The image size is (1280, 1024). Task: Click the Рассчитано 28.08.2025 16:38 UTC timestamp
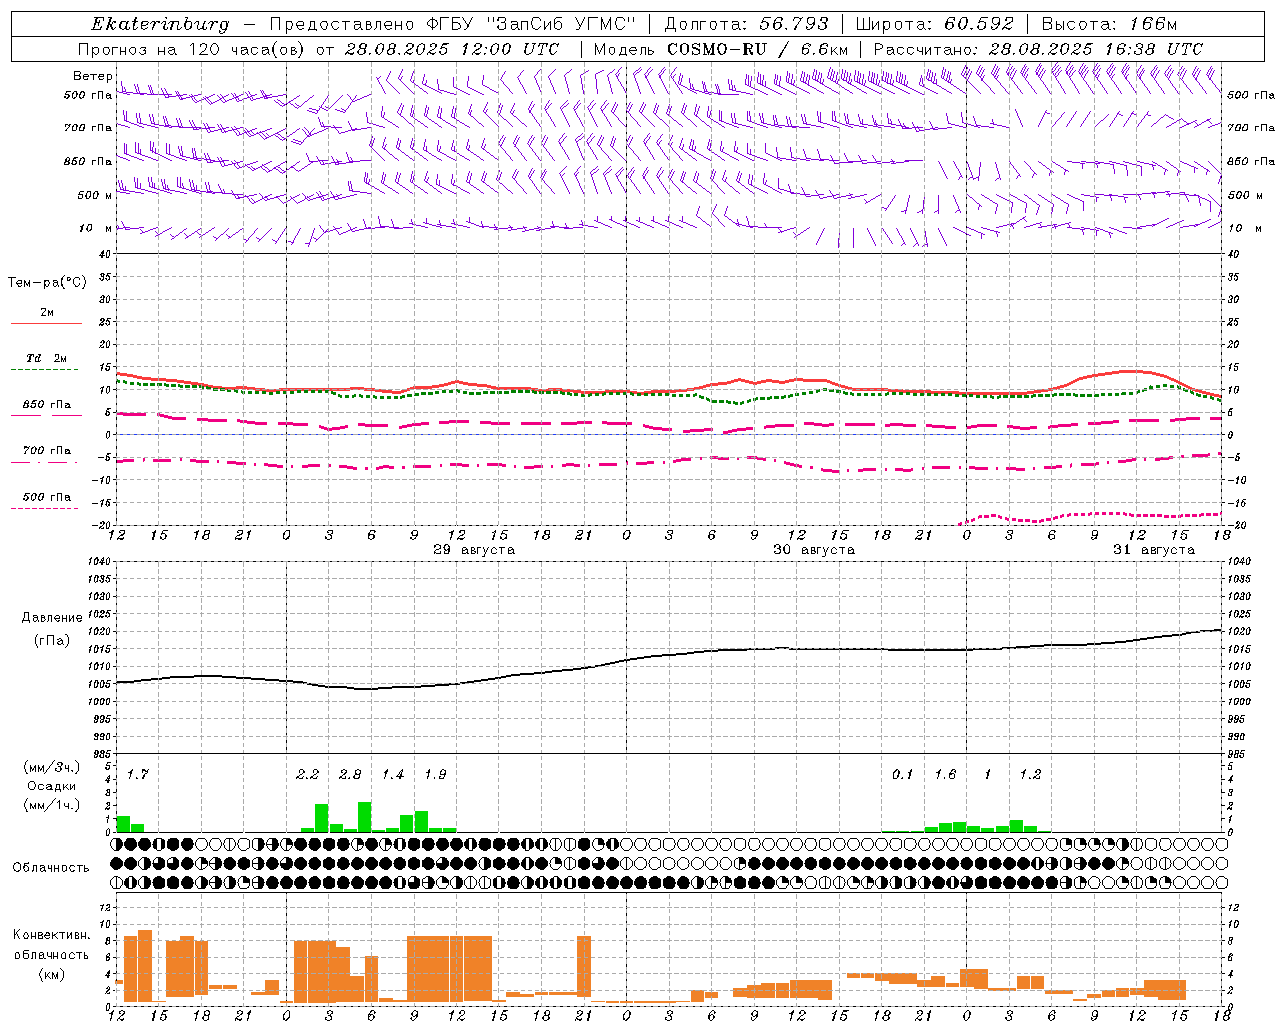click(x=1038, y=49)
